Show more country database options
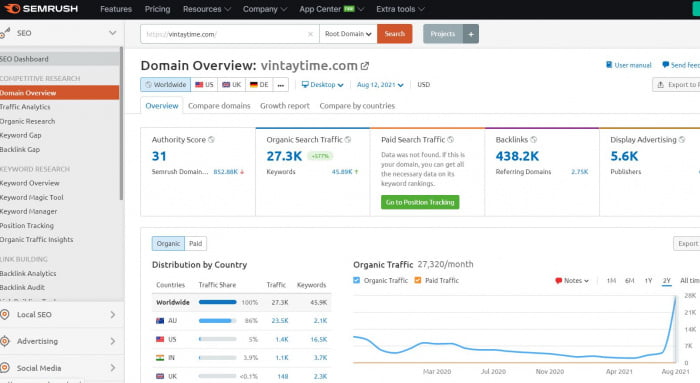 coord(280,85)
